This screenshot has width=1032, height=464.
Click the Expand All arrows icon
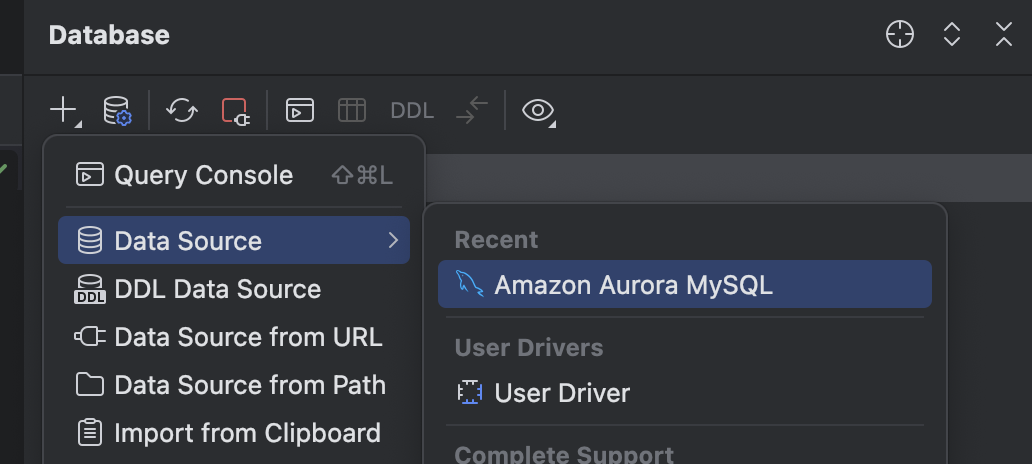click(952, 34)
